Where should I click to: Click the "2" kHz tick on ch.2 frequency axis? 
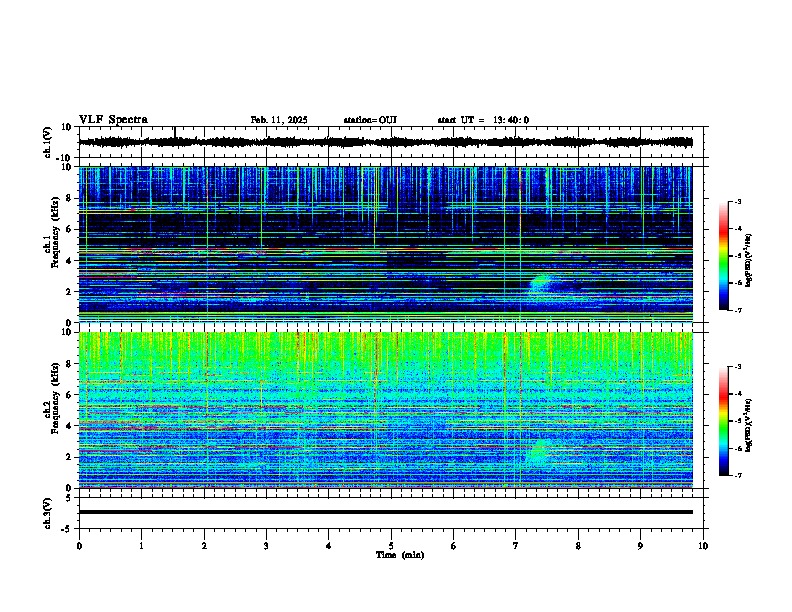[70, 457]
